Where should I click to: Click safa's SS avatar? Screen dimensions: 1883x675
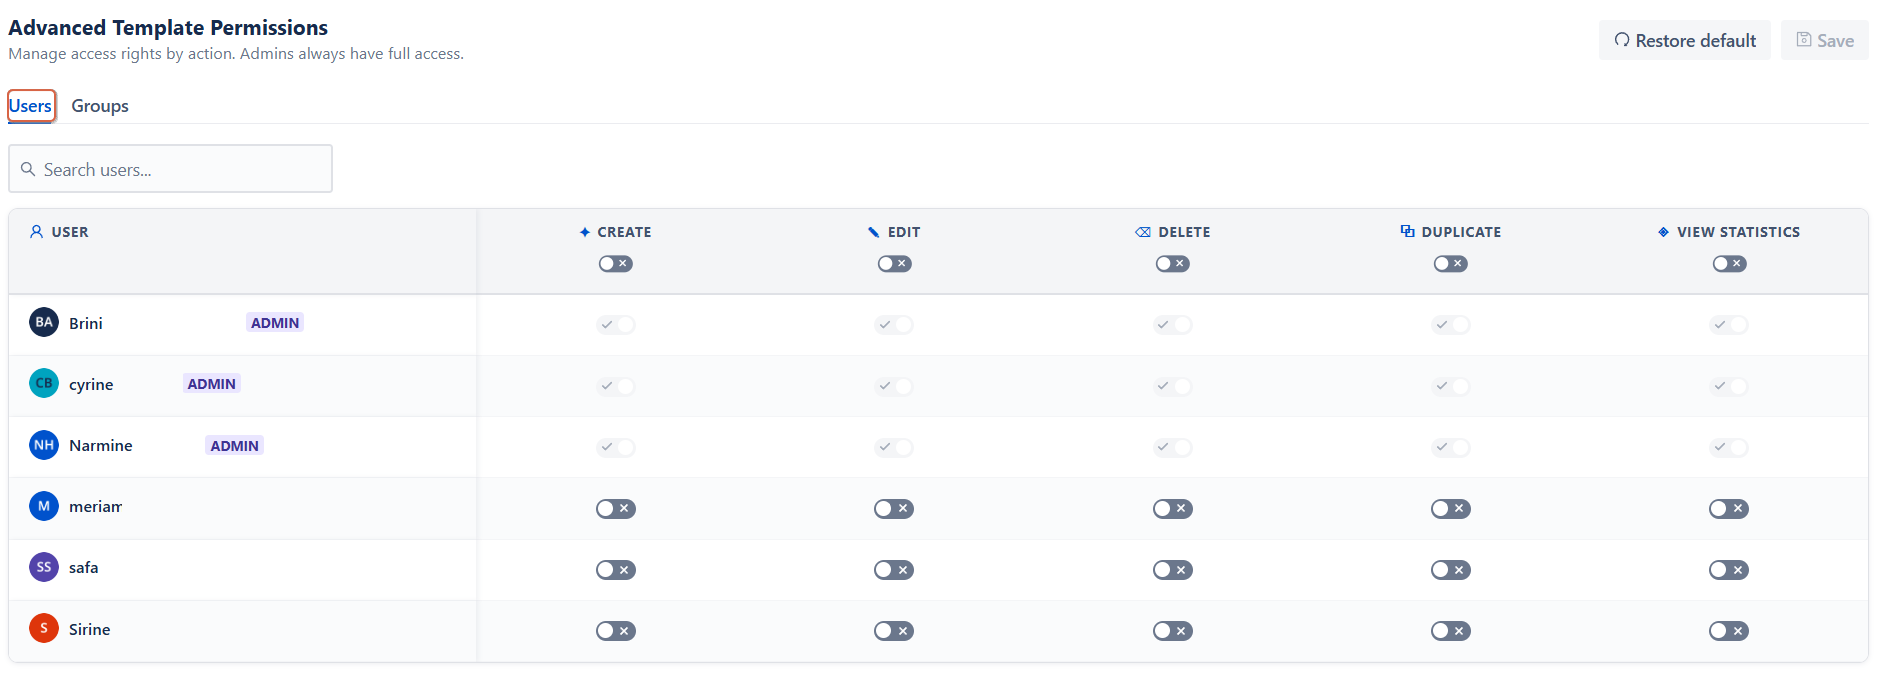tap(44, 567)
